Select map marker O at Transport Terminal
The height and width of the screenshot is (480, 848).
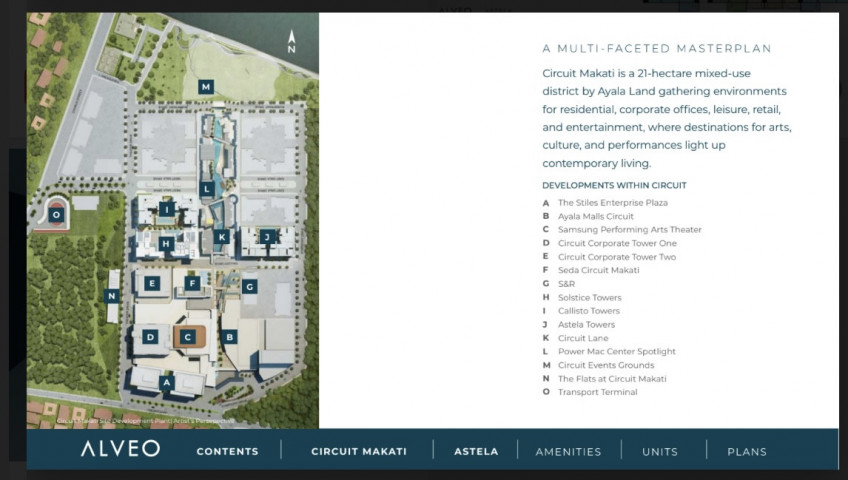tap(56, 215)
